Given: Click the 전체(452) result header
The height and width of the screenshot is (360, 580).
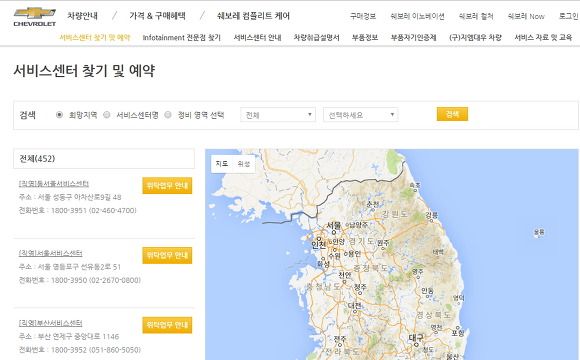Looking at the screenshot, I should tap(104, 159).
